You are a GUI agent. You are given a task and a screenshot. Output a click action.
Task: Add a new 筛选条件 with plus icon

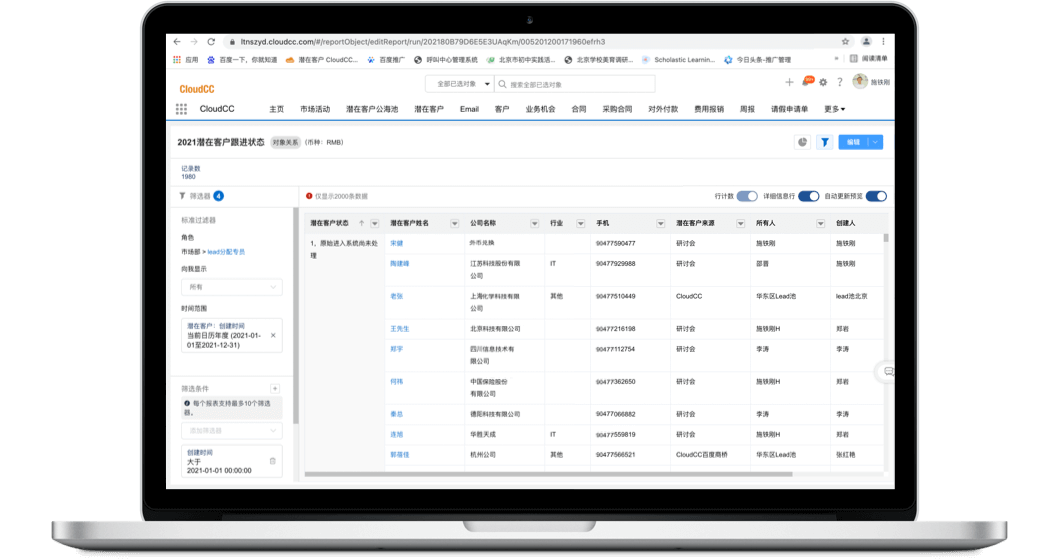tap(275, 389)
